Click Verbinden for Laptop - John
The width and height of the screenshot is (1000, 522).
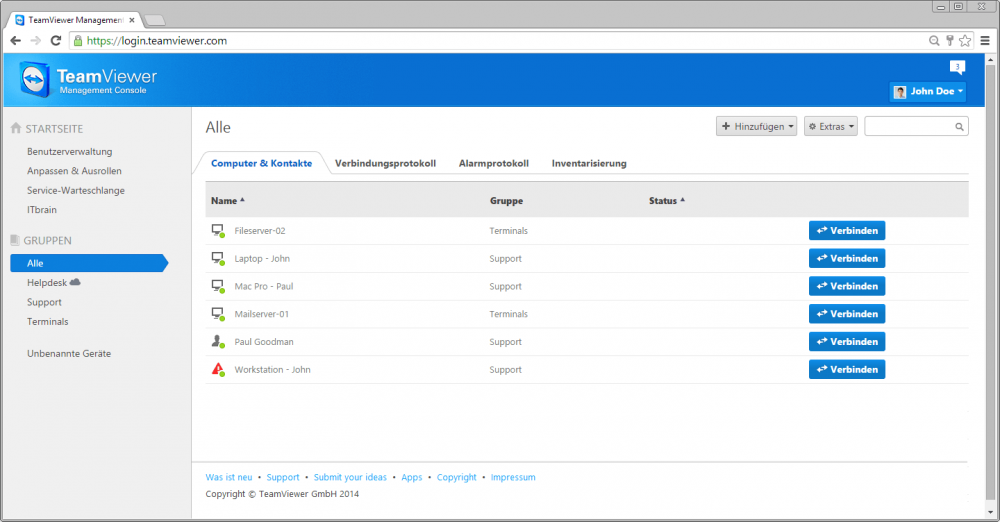point(847,258)
